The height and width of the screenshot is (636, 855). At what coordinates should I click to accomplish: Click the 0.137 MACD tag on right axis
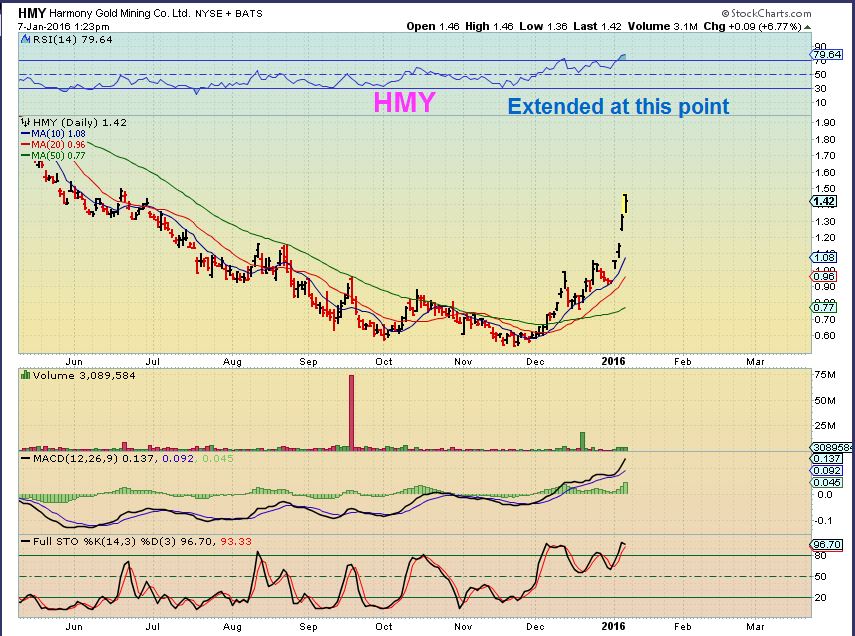827,459
